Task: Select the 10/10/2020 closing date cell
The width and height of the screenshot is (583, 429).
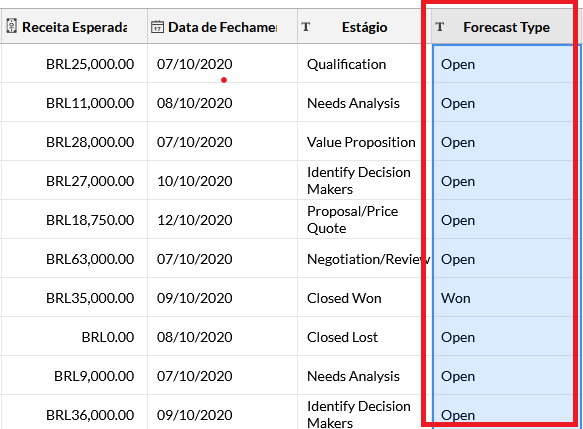Action: pyautogui.click(x=222, y=181)
